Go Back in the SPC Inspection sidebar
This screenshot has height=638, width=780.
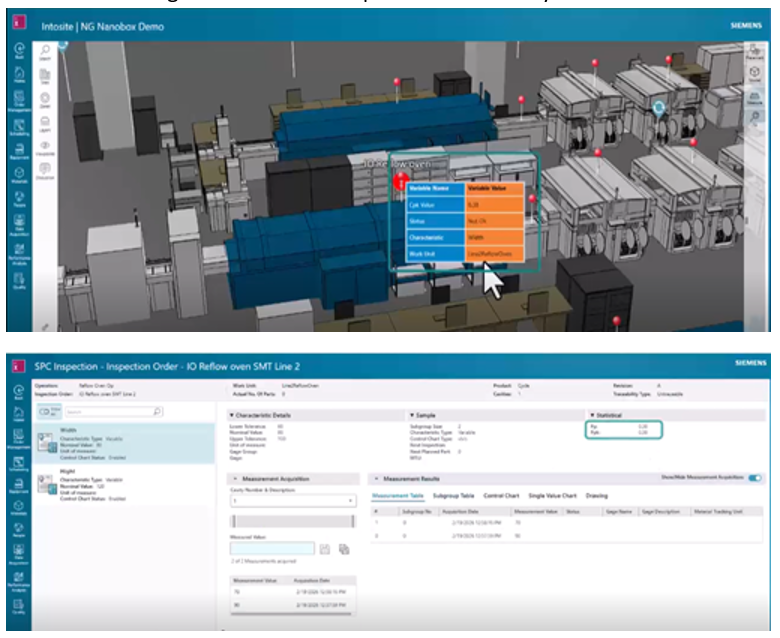click(19, 392)
